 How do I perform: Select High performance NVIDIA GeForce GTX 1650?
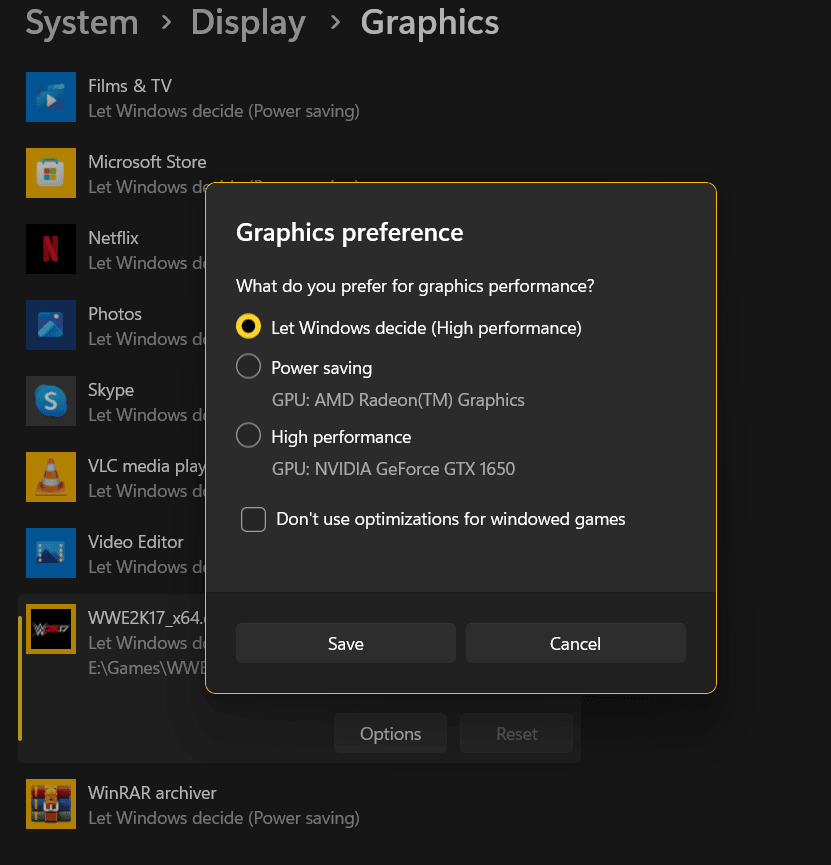248,435
